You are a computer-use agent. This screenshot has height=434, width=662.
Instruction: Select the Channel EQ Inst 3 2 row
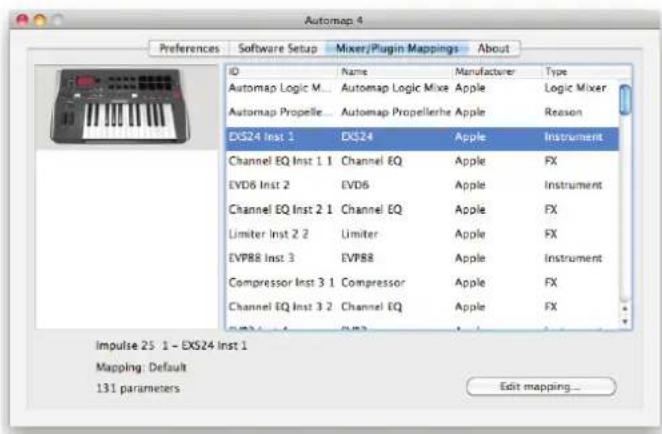coord(422,307)
